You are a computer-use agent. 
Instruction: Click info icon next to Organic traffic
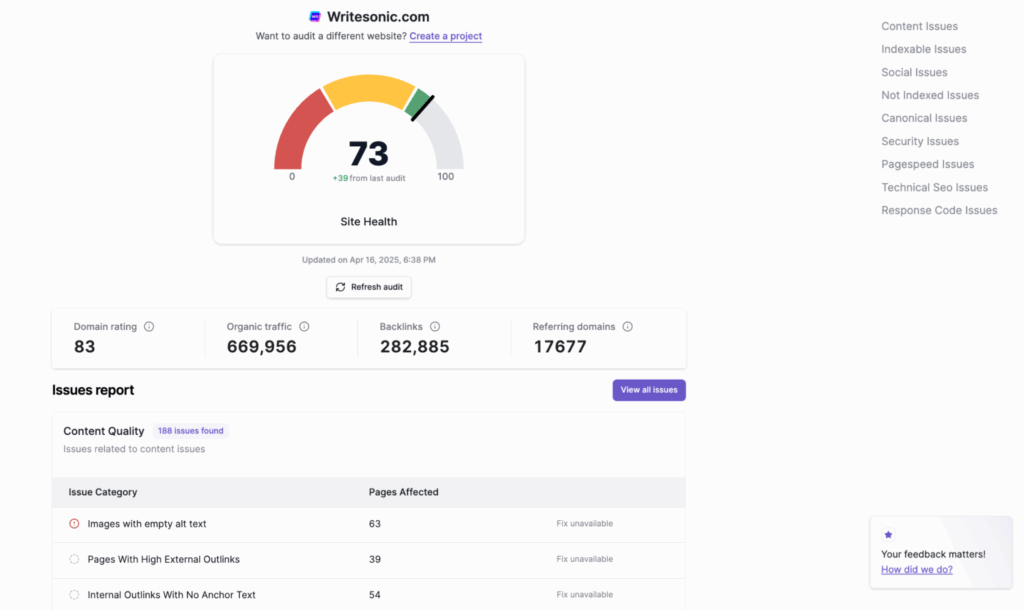click(x=304, y=327)
